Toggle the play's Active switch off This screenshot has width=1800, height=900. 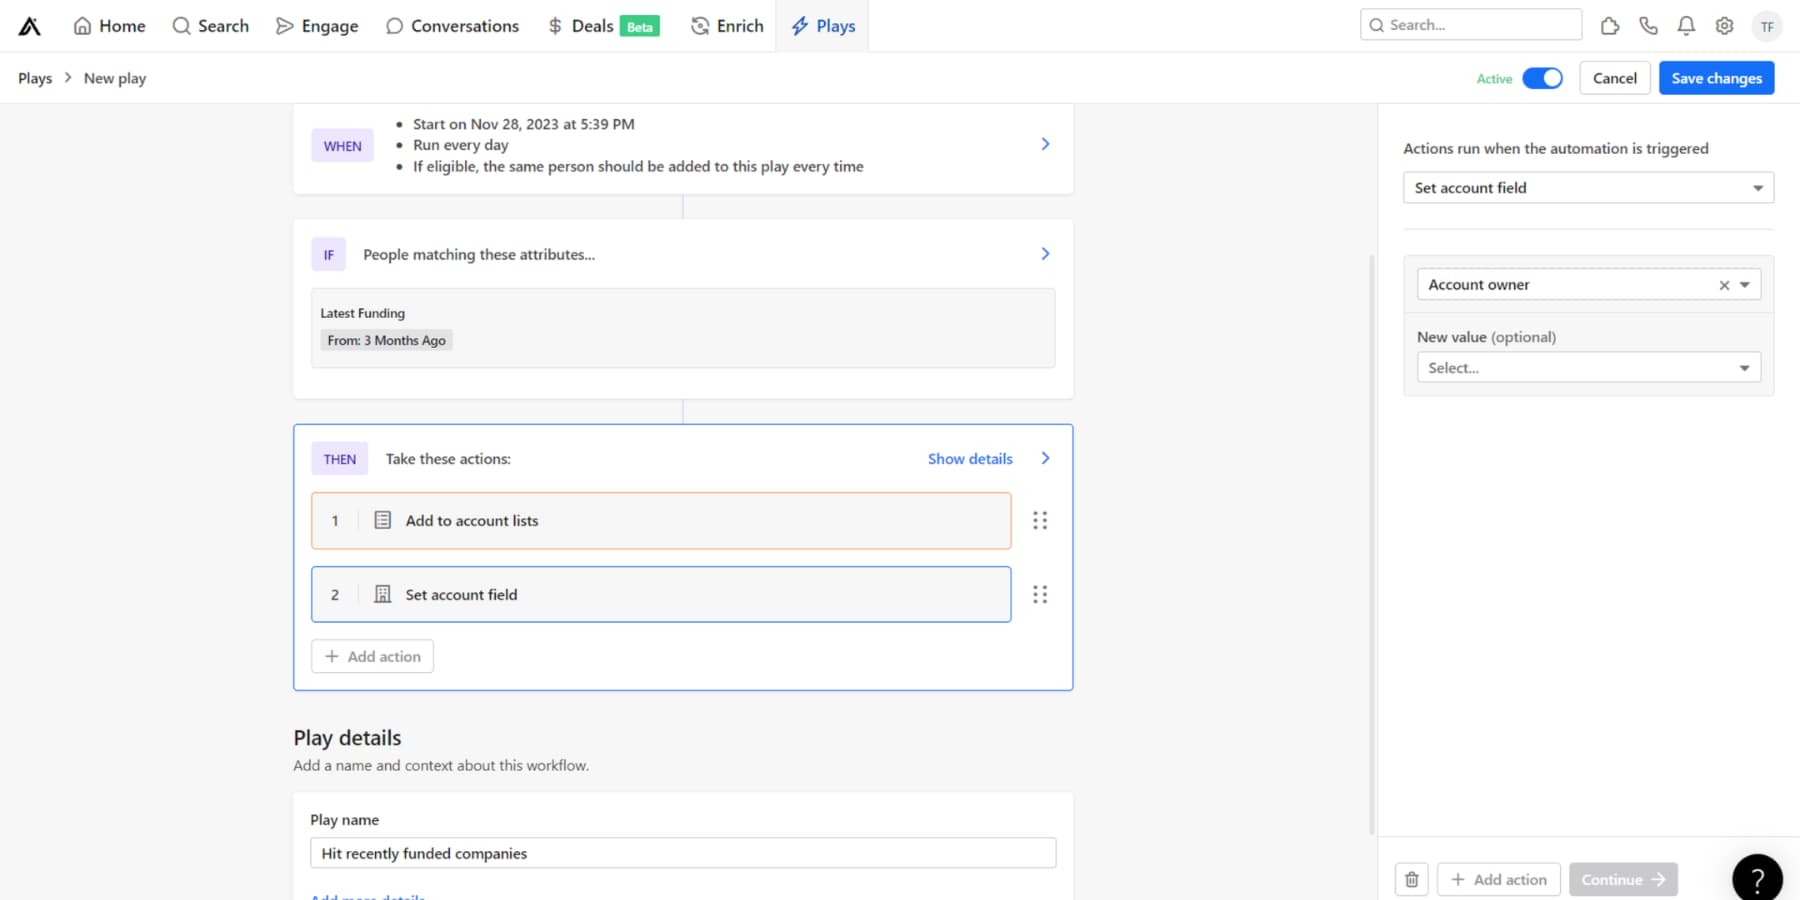1543,77
